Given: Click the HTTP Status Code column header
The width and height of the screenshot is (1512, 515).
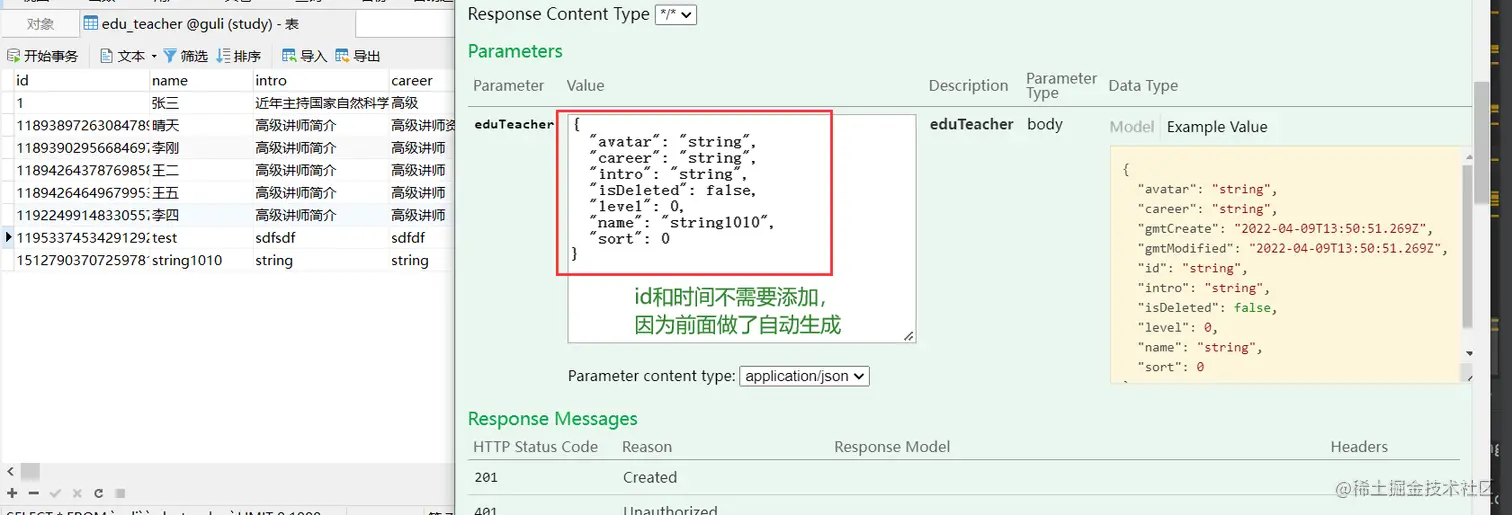Looking at the screenshot, I should pyautogui.click(x=536, y=447).
